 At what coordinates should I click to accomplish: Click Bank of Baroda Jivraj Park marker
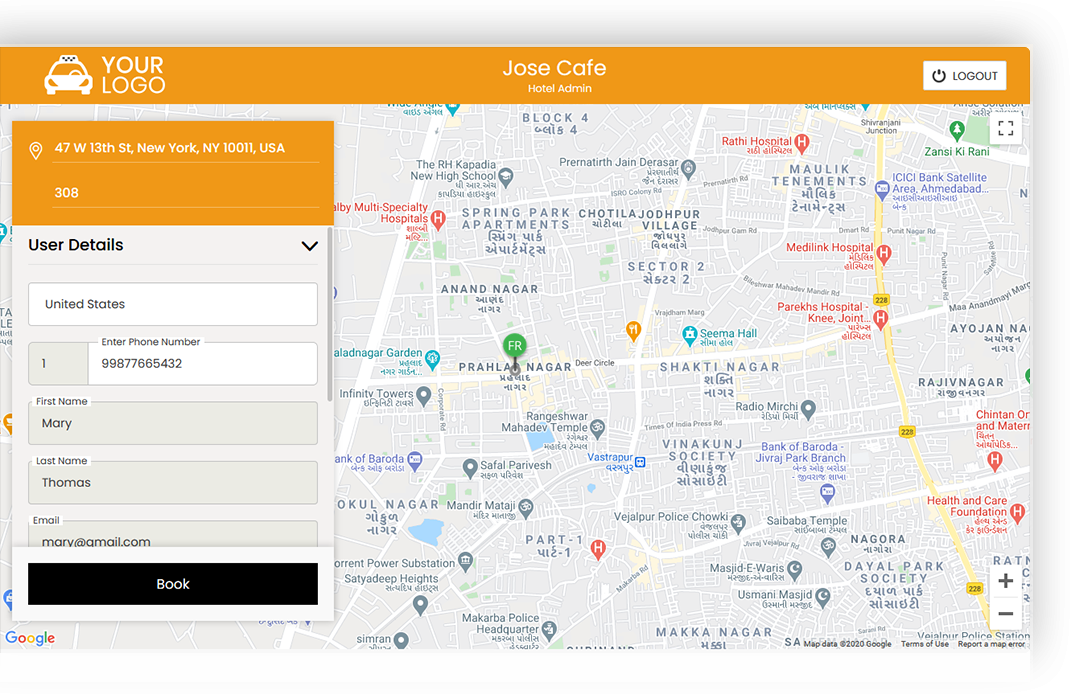828,493
